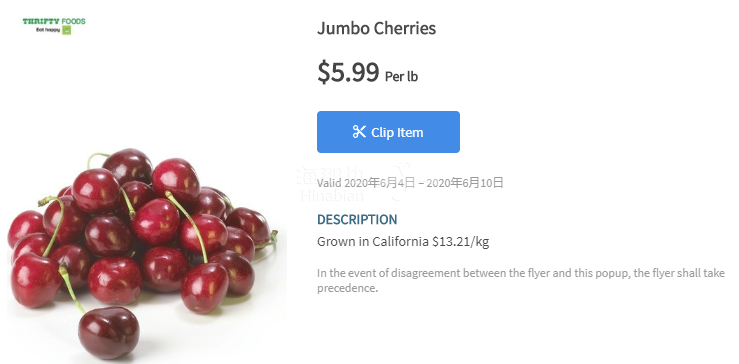The width and height of the screenshot is (739, 364).
Task: Click the Grown in California description line
Action: [x=403, y=242]
